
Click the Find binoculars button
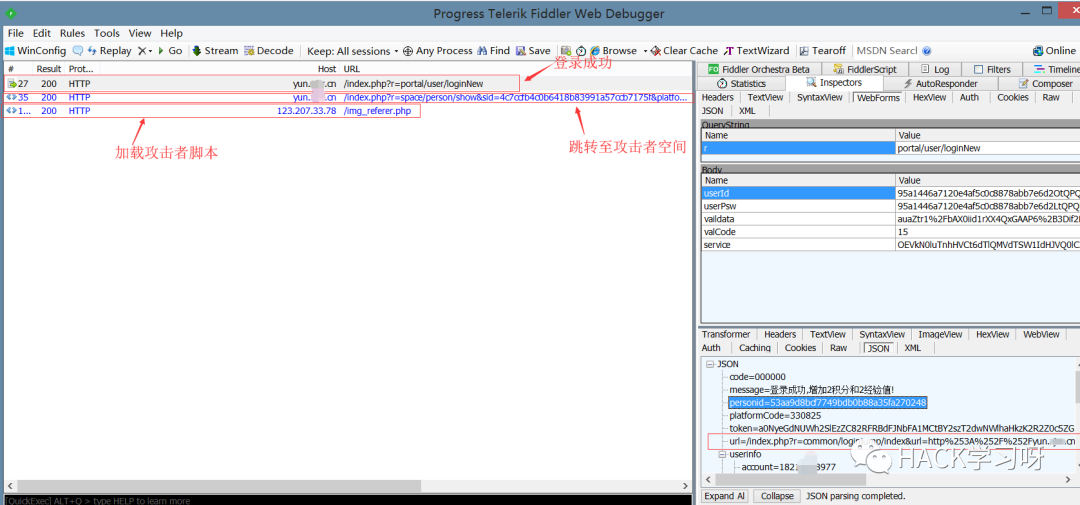[x=494, y=51]
